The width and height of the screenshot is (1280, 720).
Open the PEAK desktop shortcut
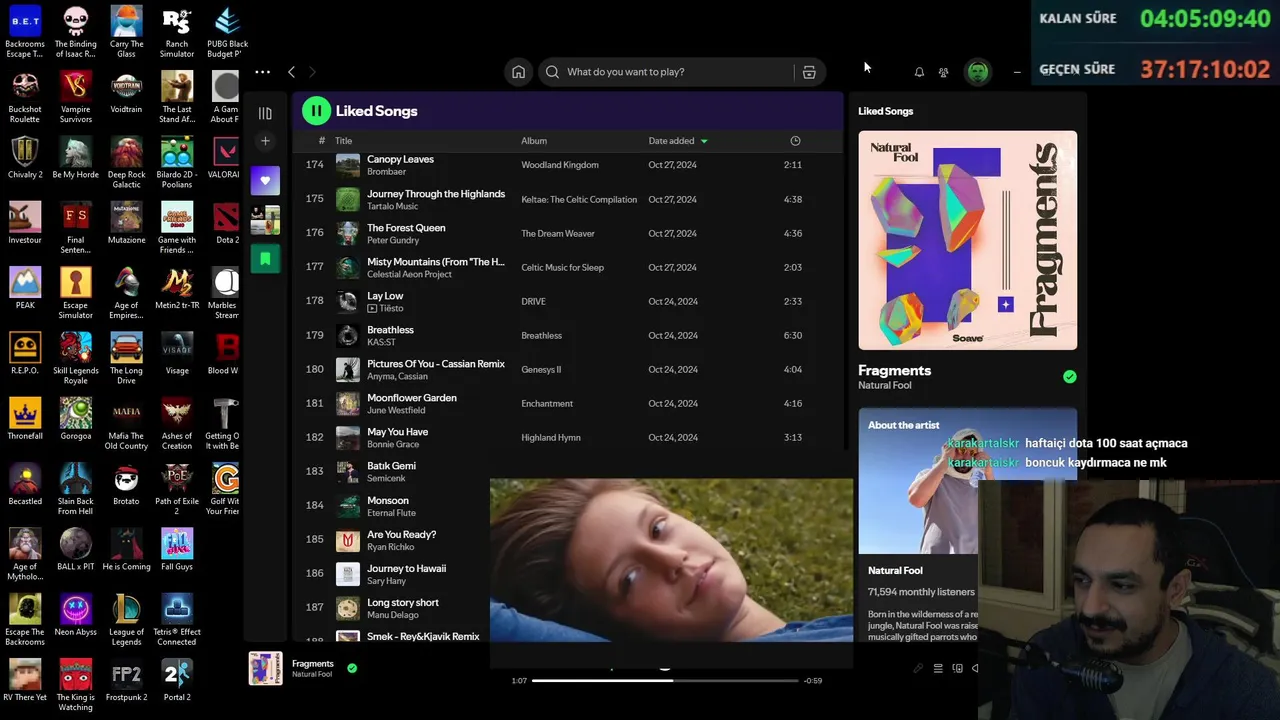(25, 288)
